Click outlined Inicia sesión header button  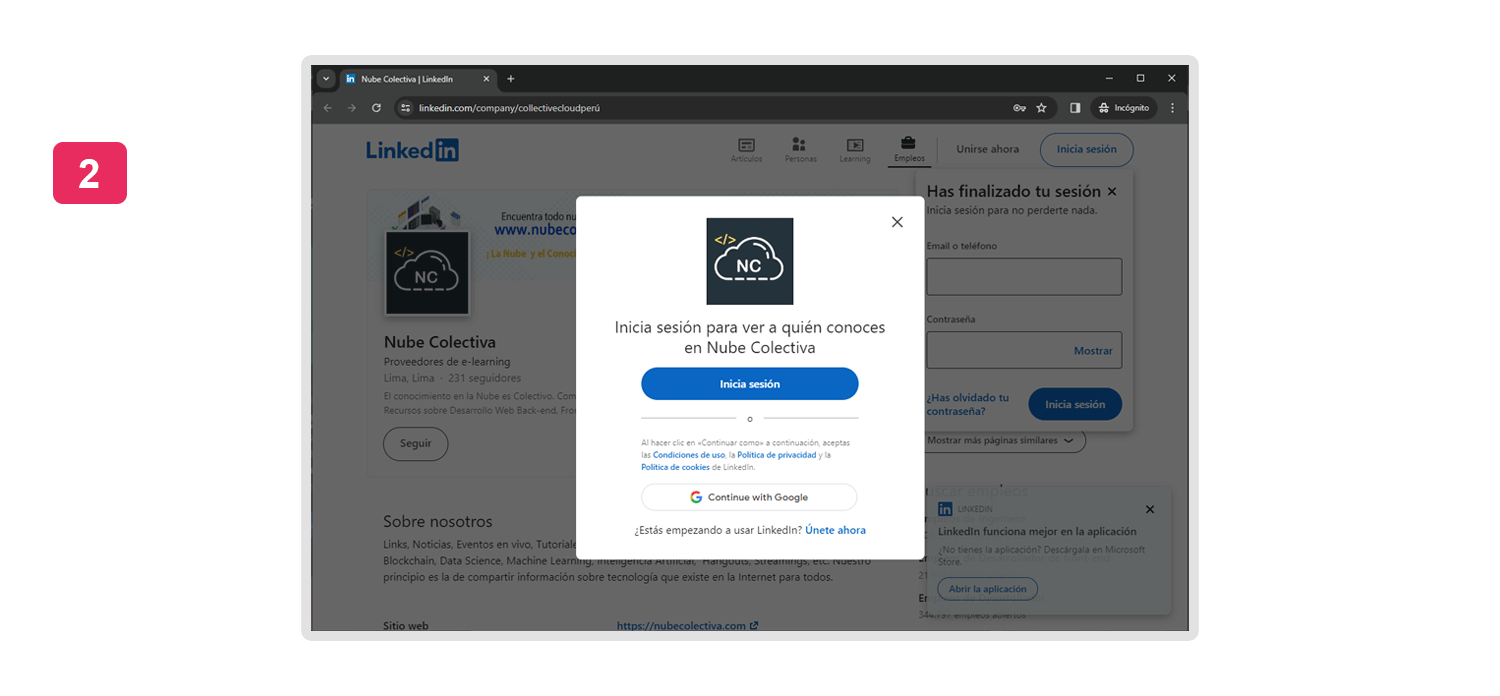pos(1087,149)
